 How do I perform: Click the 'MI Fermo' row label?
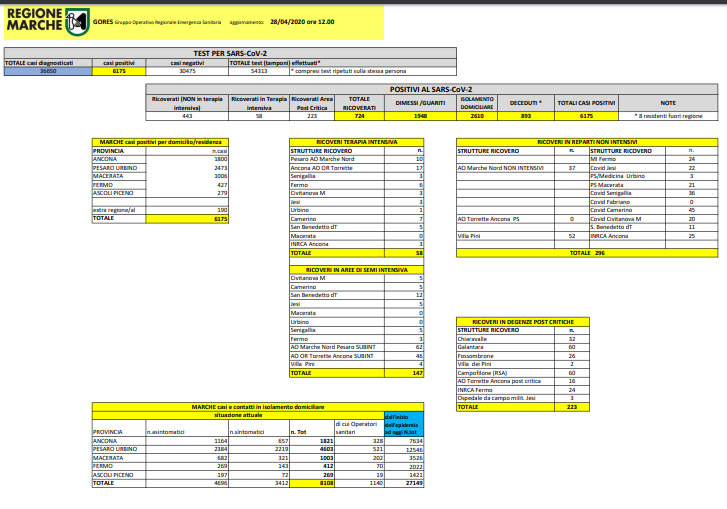(603, 159)
